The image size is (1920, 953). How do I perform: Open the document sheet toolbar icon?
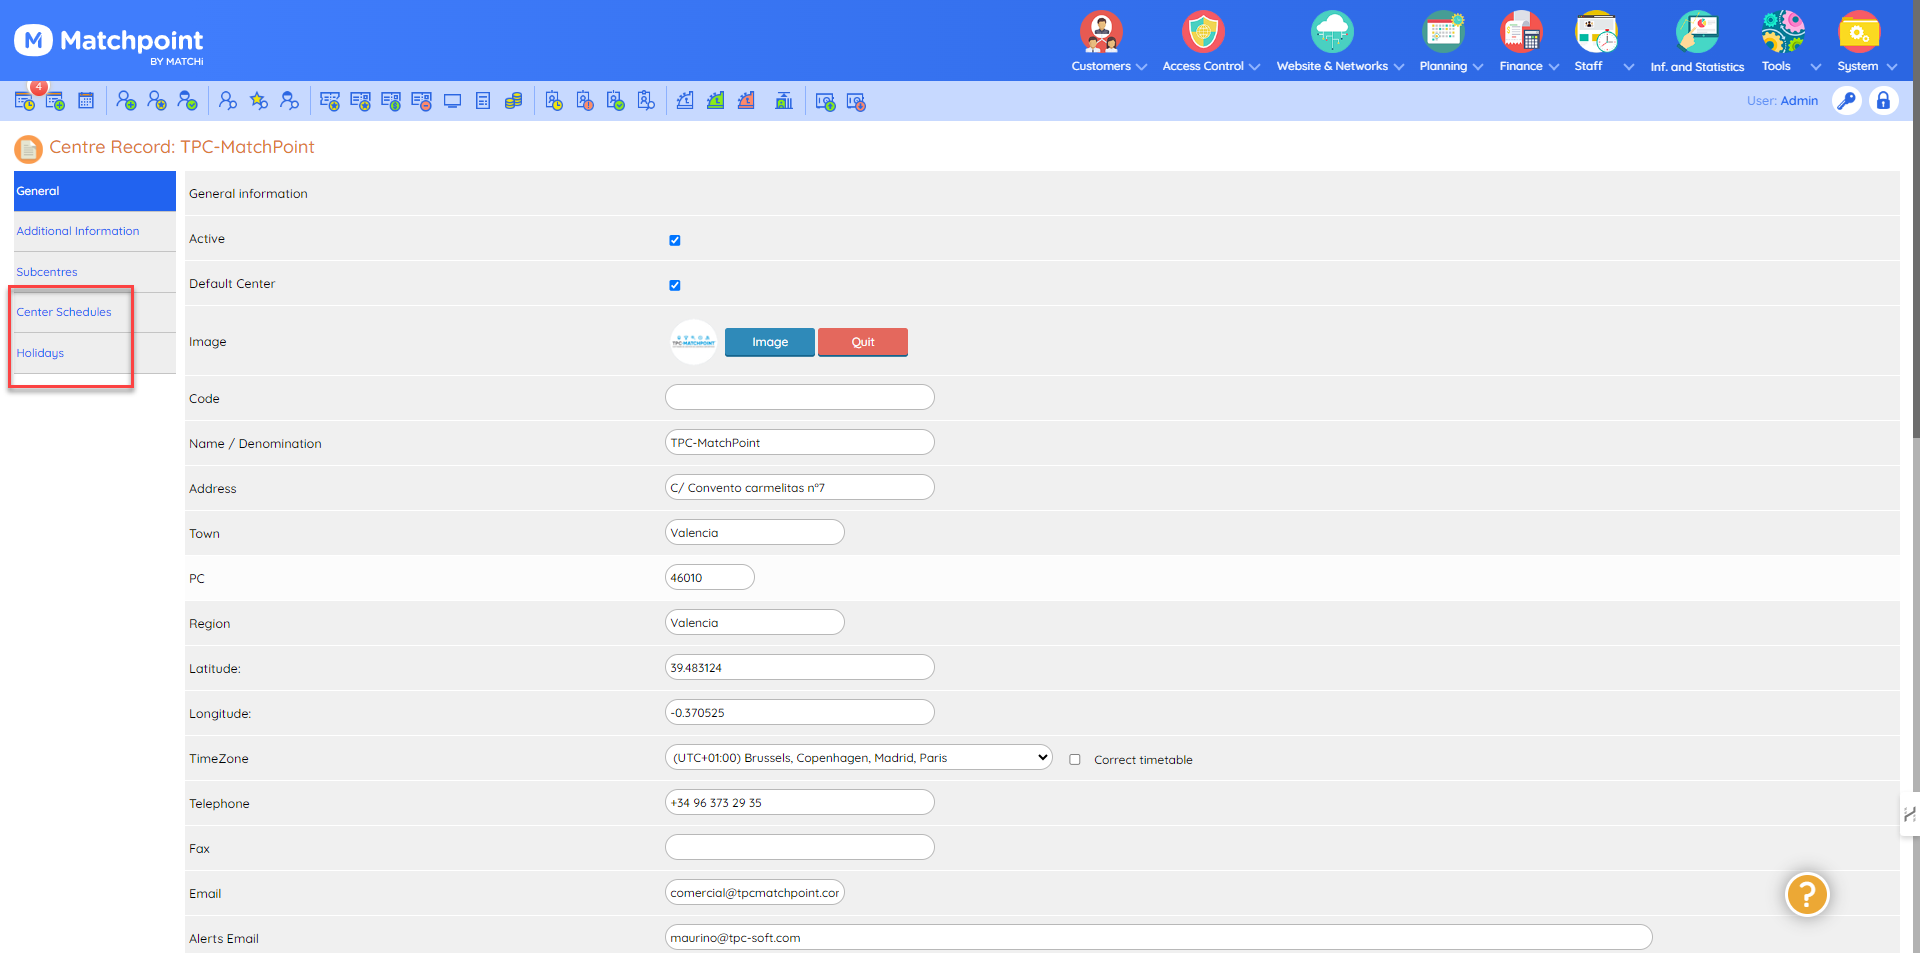coord(483,101)
